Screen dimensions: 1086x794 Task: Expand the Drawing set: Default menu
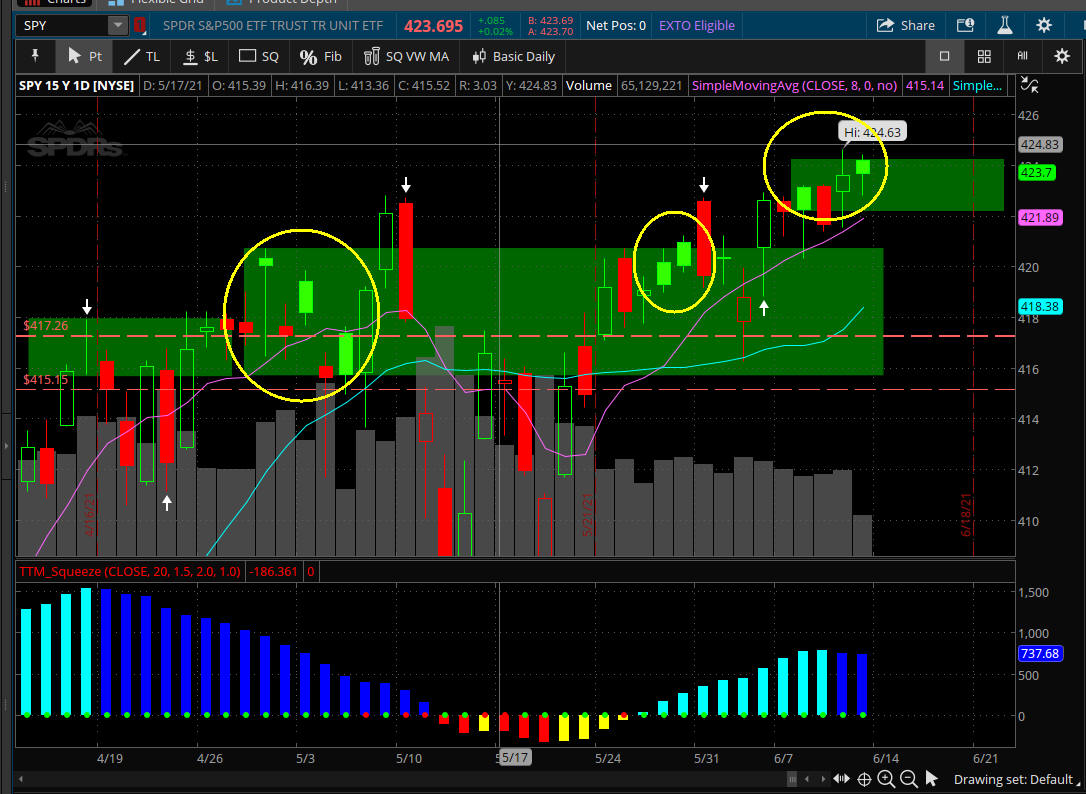click(1012, 779)
